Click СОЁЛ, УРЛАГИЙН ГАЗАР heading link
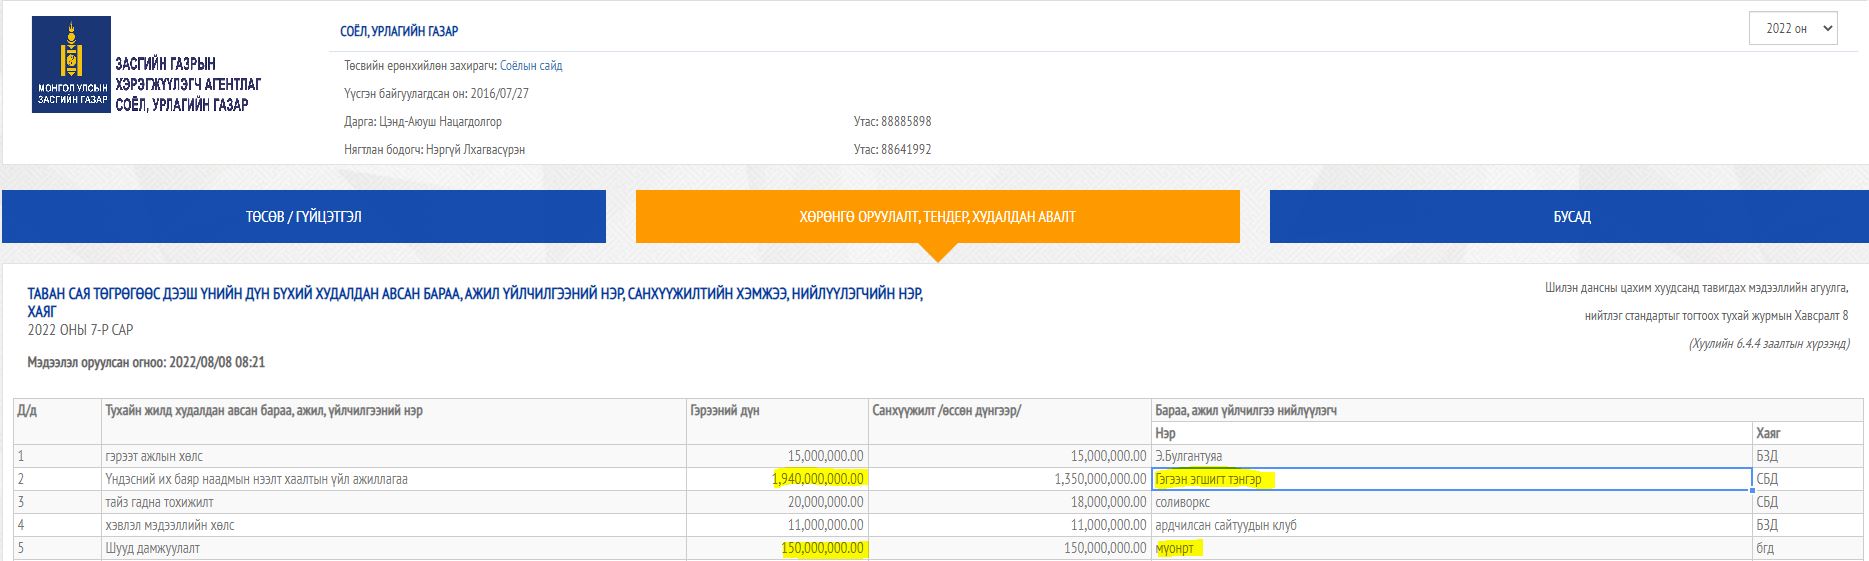The width and height of the screenshot is (1869, 561). pyautogui.click(x=399, y=32)
